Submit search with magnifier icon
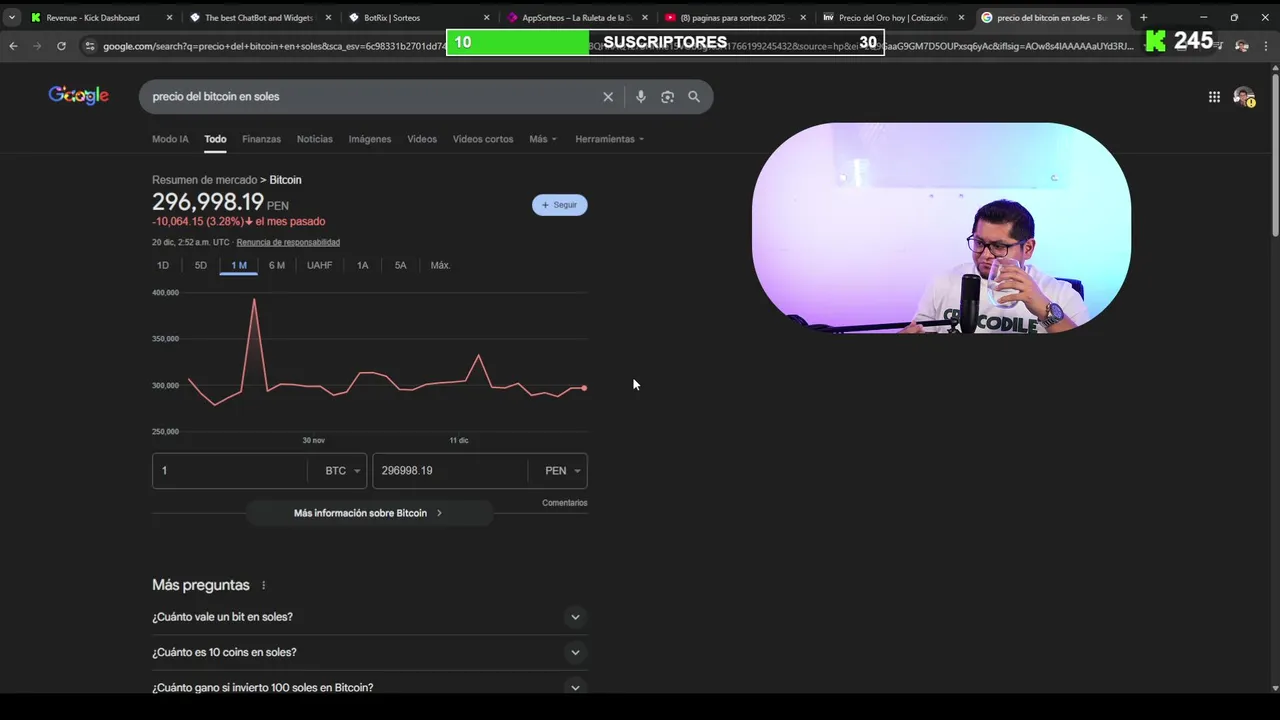This screenshot has height=720, width=1280. [x=694, y=97]
